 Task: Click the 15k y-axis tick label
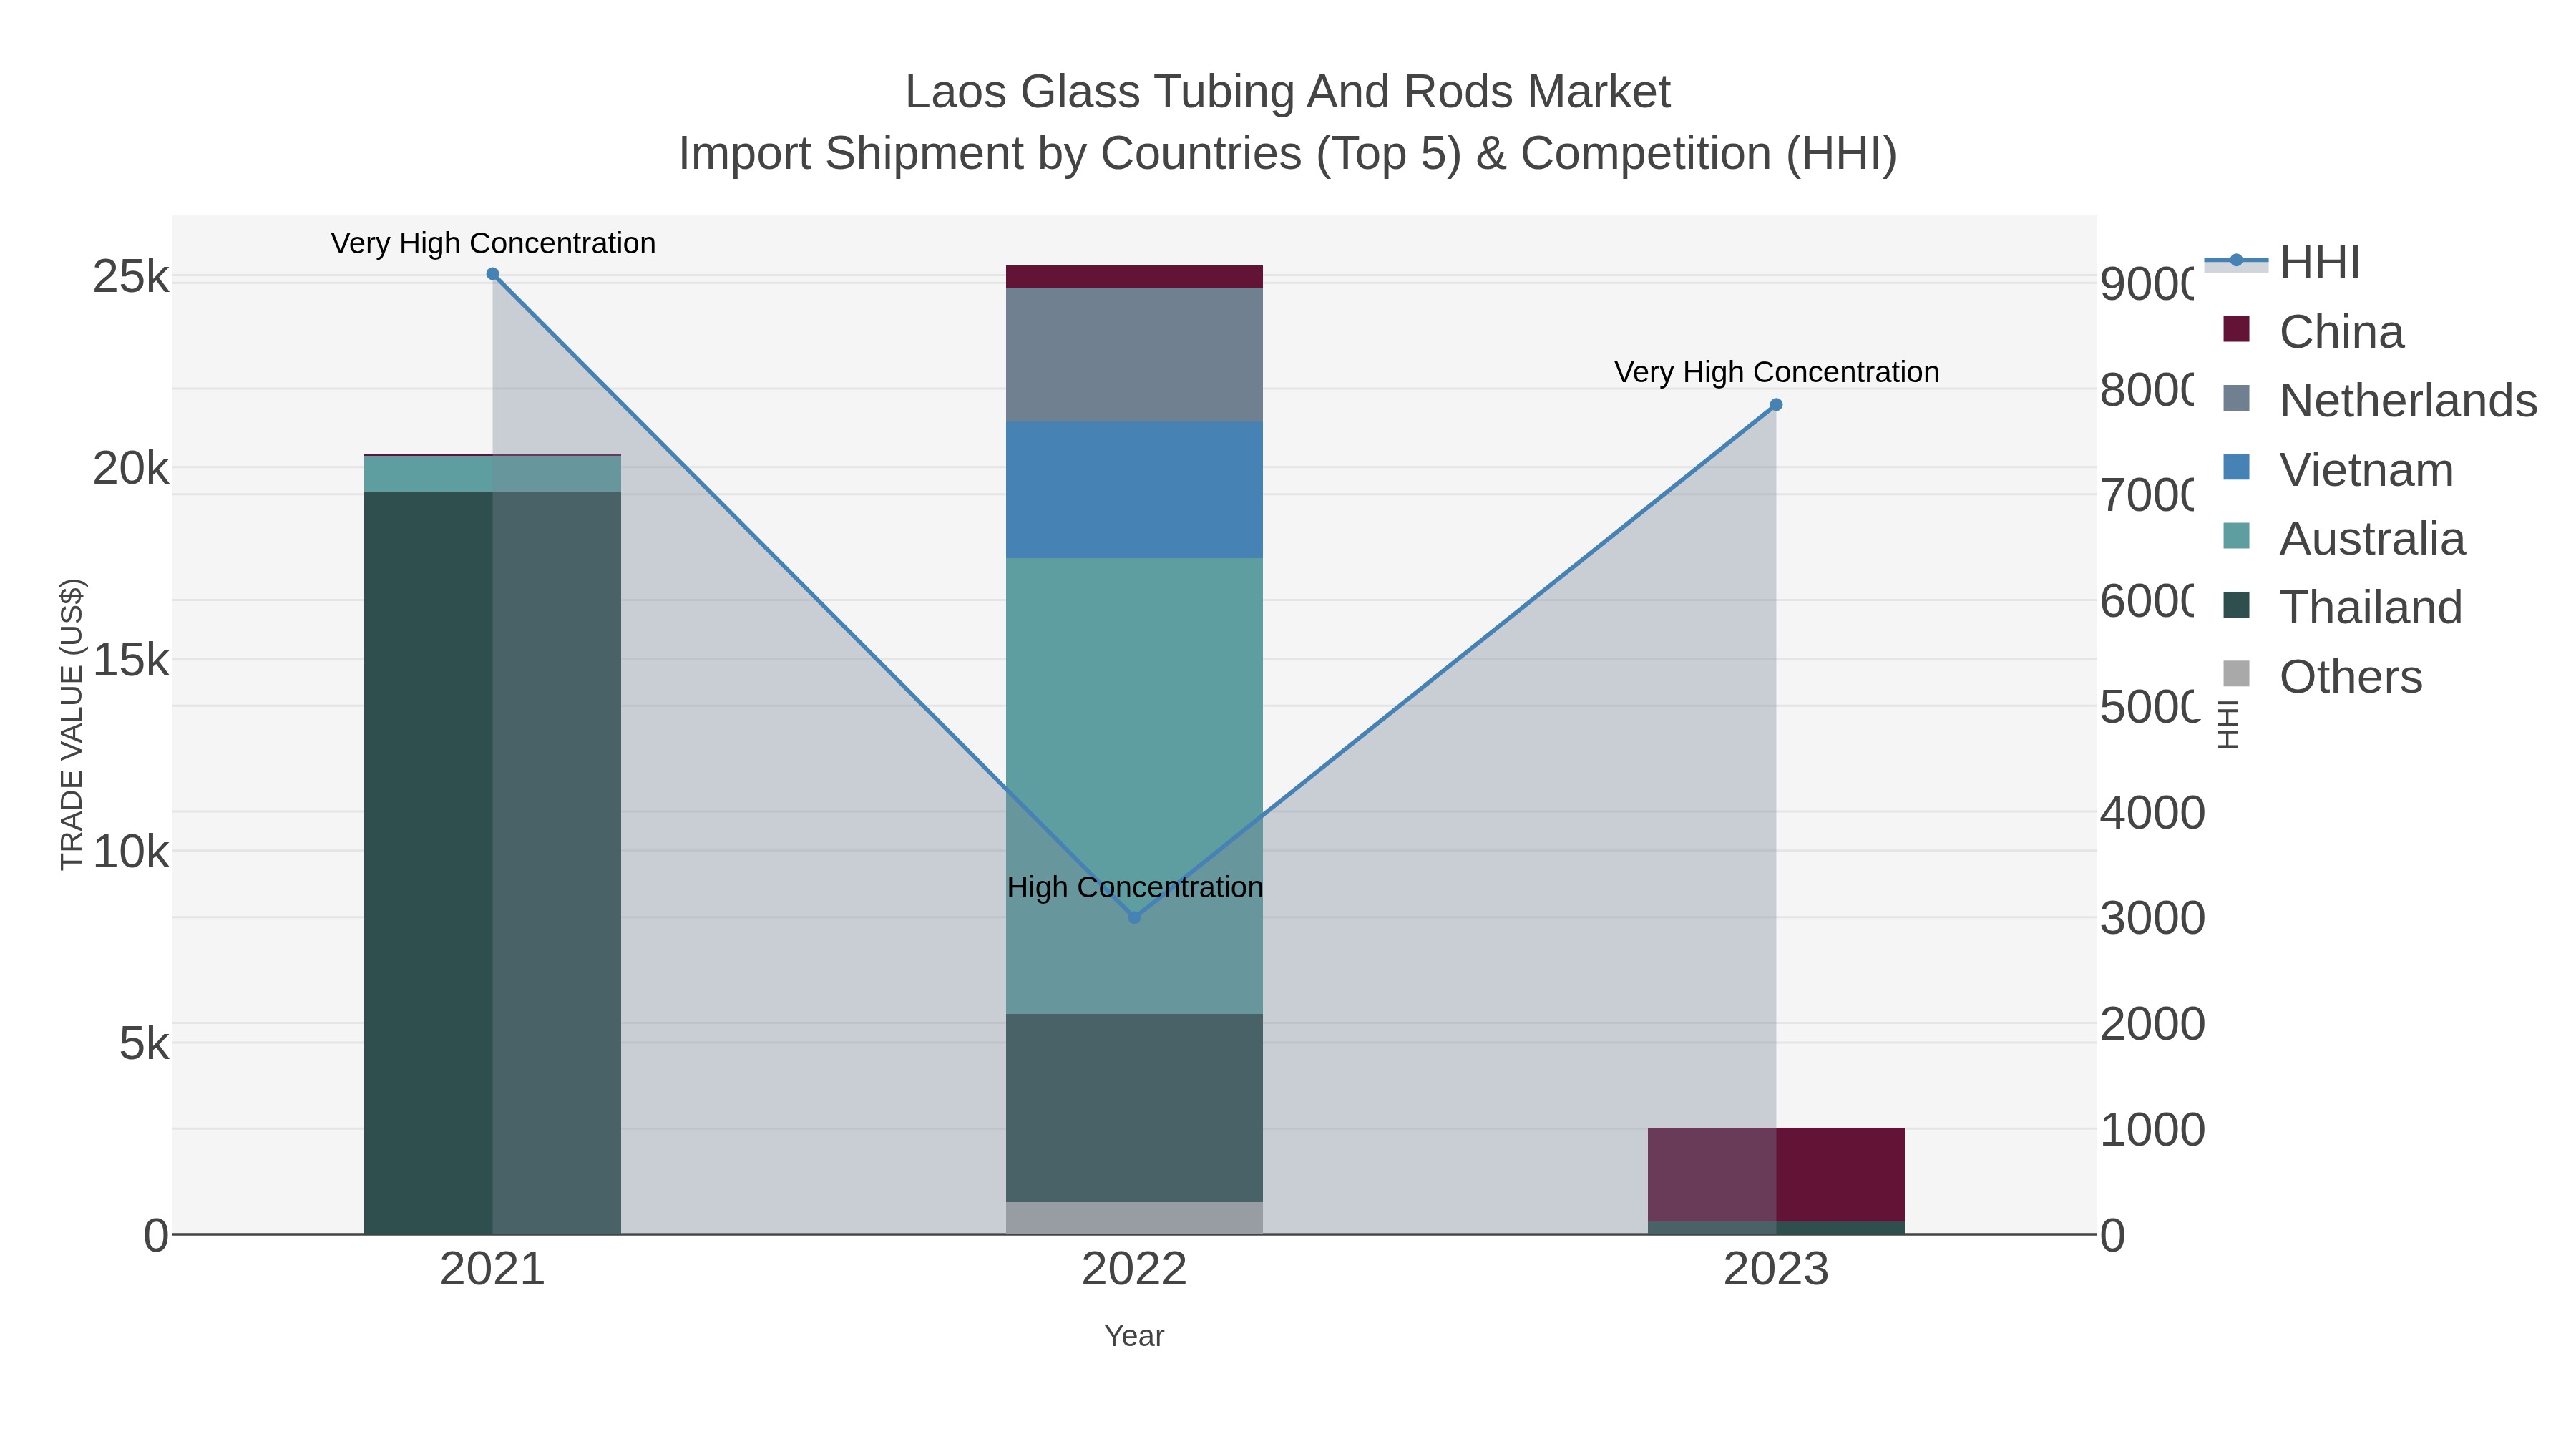[x=131, y=660]
